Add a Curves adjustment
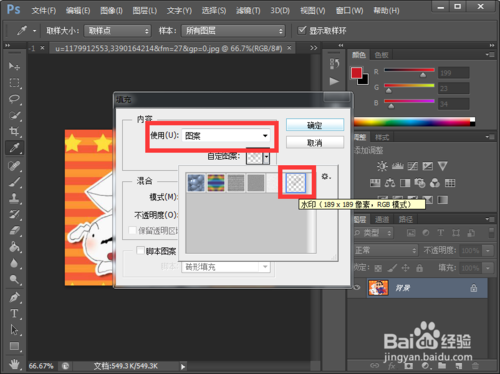 point(413,166)
